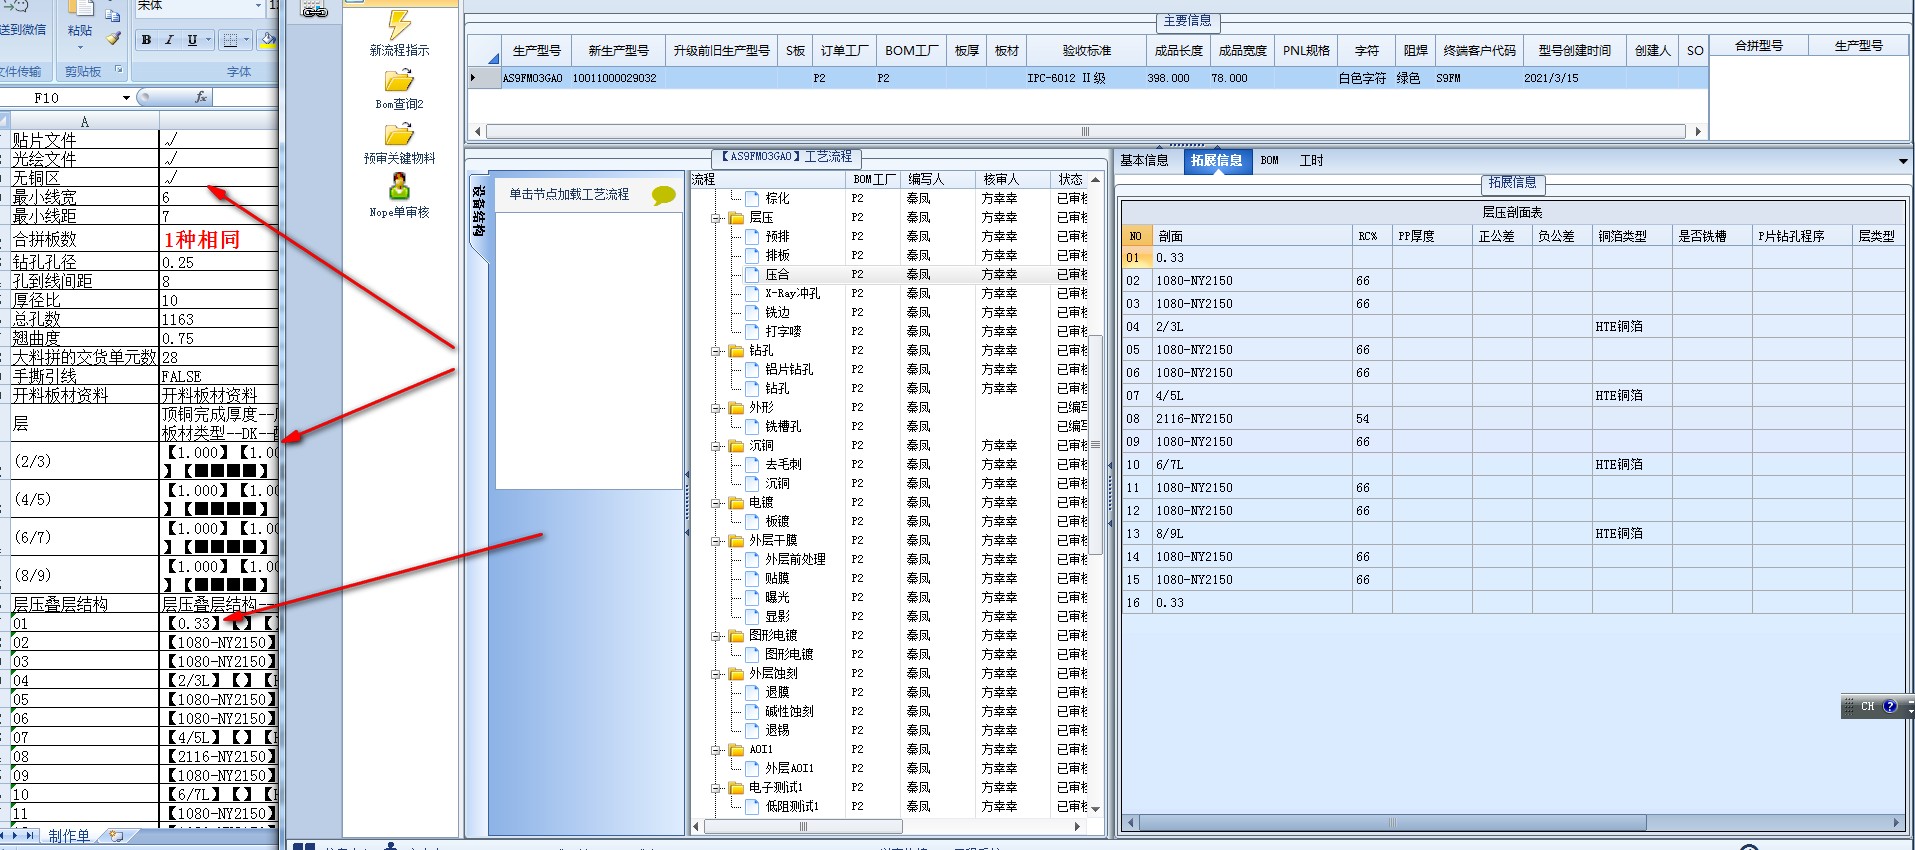This screenshot has height=850, width=1915.
Task: Toggle Bold in the Excel ribbon
Action: (147, 40)
